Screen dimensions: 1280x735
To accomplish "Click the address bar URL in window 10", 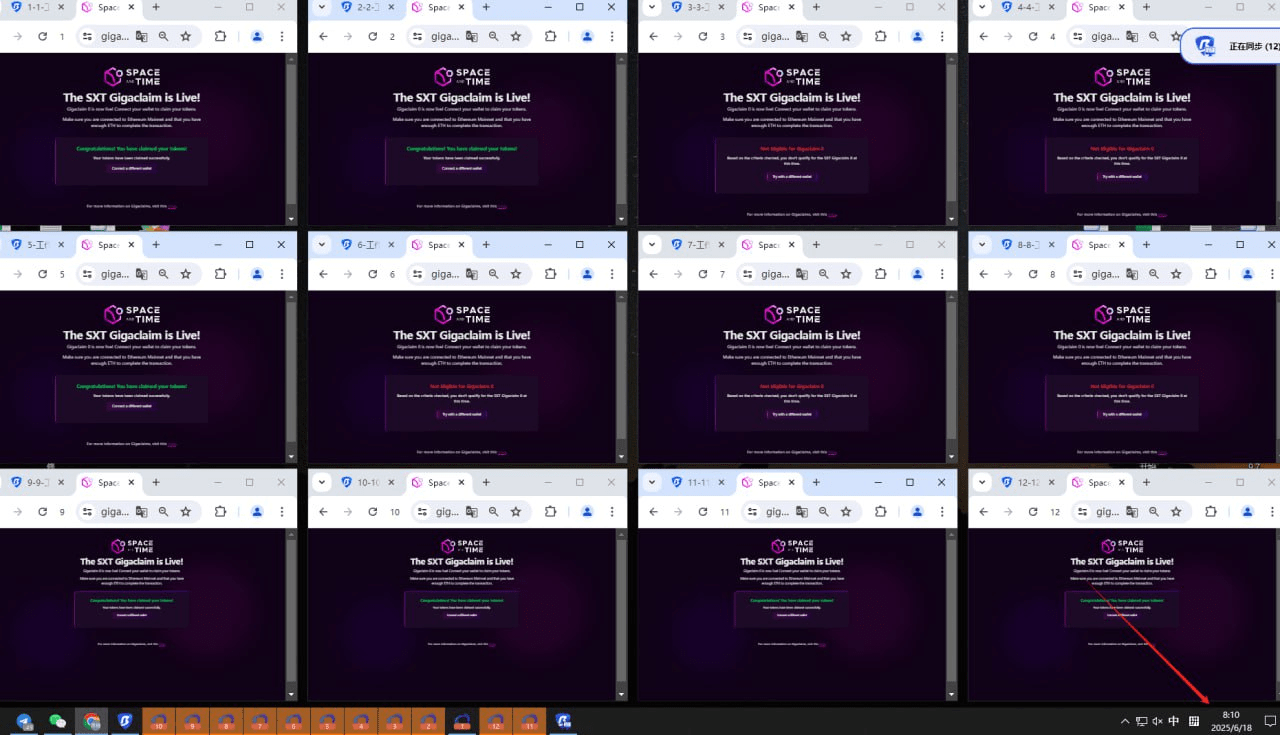I will tap(446, 512).
